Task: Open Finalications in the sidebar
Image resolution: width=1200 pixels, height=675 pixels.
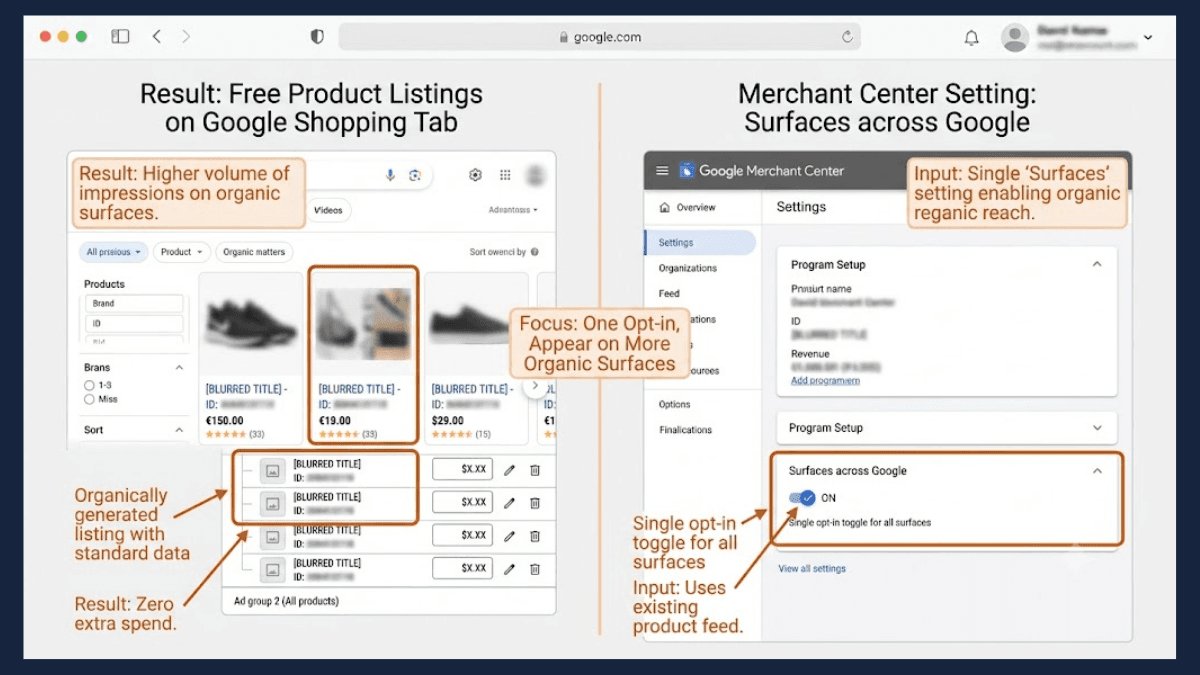Action: [x=686, y=430]
